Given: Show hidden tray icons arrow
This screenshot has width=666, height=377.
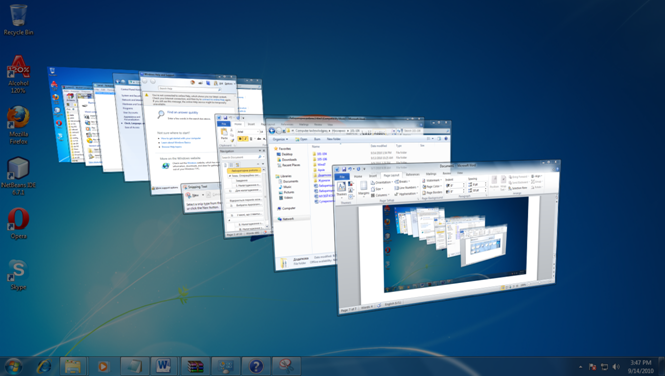Looking at the screenshot, I should tap(580, 367).
